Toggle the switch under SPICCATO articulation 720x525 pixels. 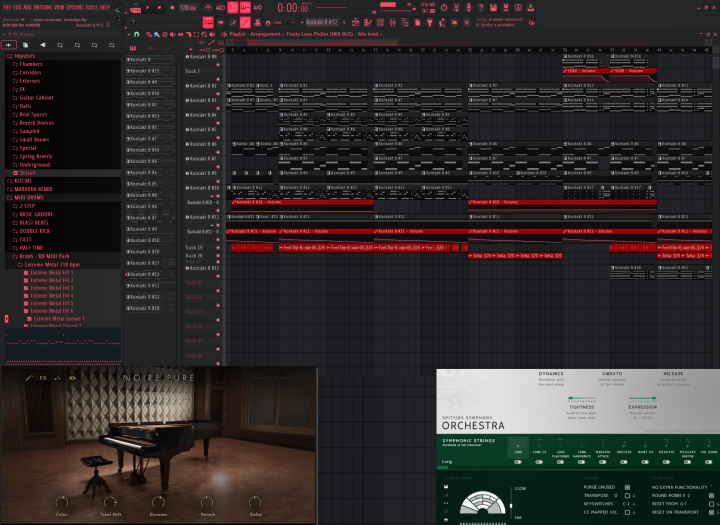tap(624, 462)
